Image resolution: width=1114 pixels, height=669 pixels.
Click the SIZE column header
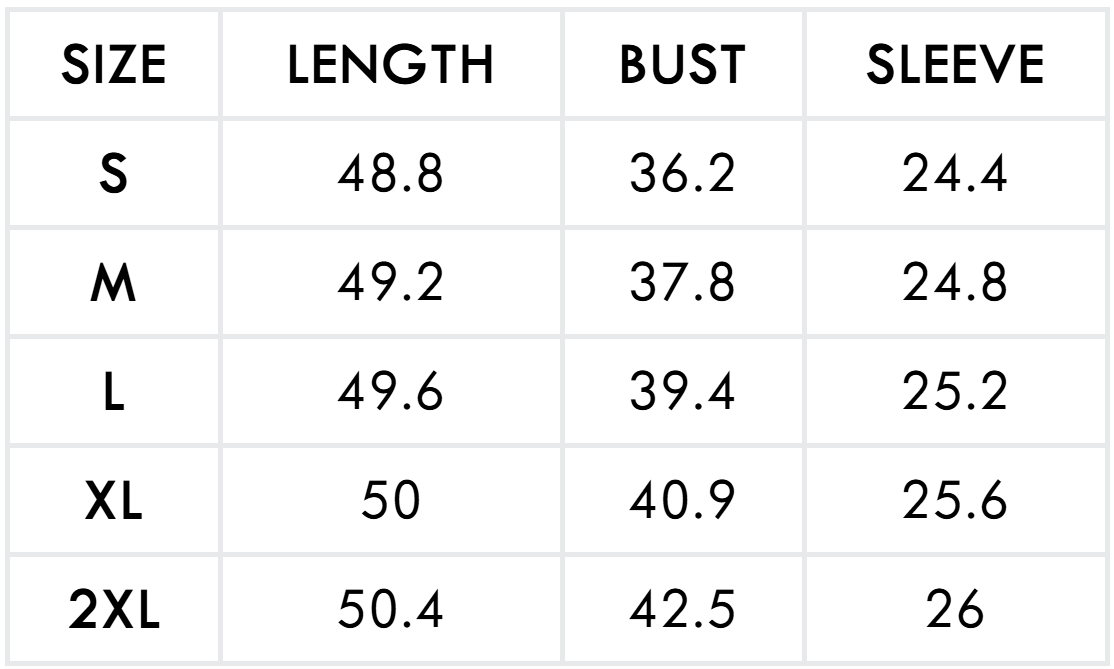[114, 66]
